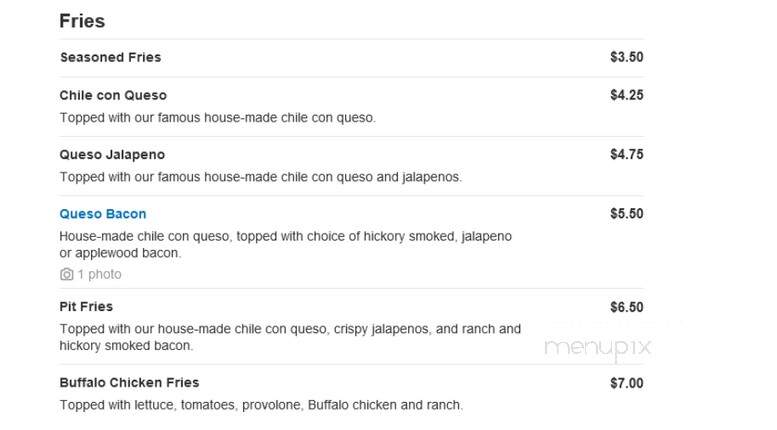Click the Fries section heading
The width and height of the screenshot is (777, 430).
point(82,21)
